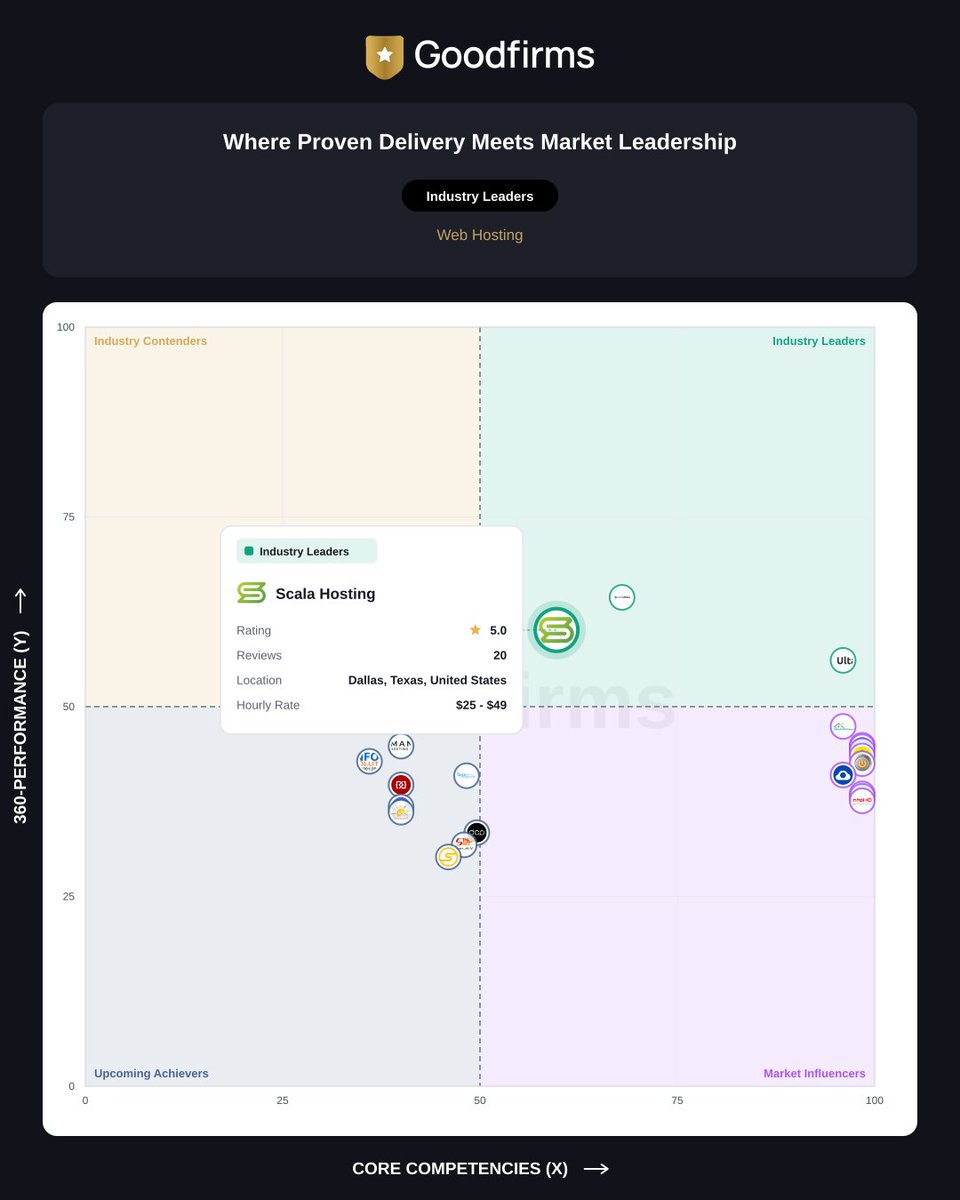Click 'Dallas, Texas, United States' location
This screenshot has height=1200, width=960.
pos(427,680)
